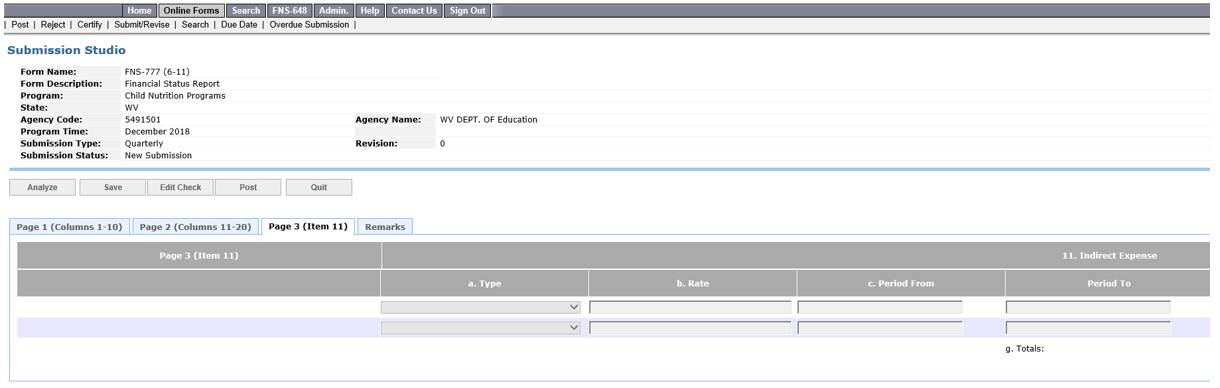The image size is (1220, 388).
Task: Click submission status 'New Submission'
Action: [x=158, y=156]
